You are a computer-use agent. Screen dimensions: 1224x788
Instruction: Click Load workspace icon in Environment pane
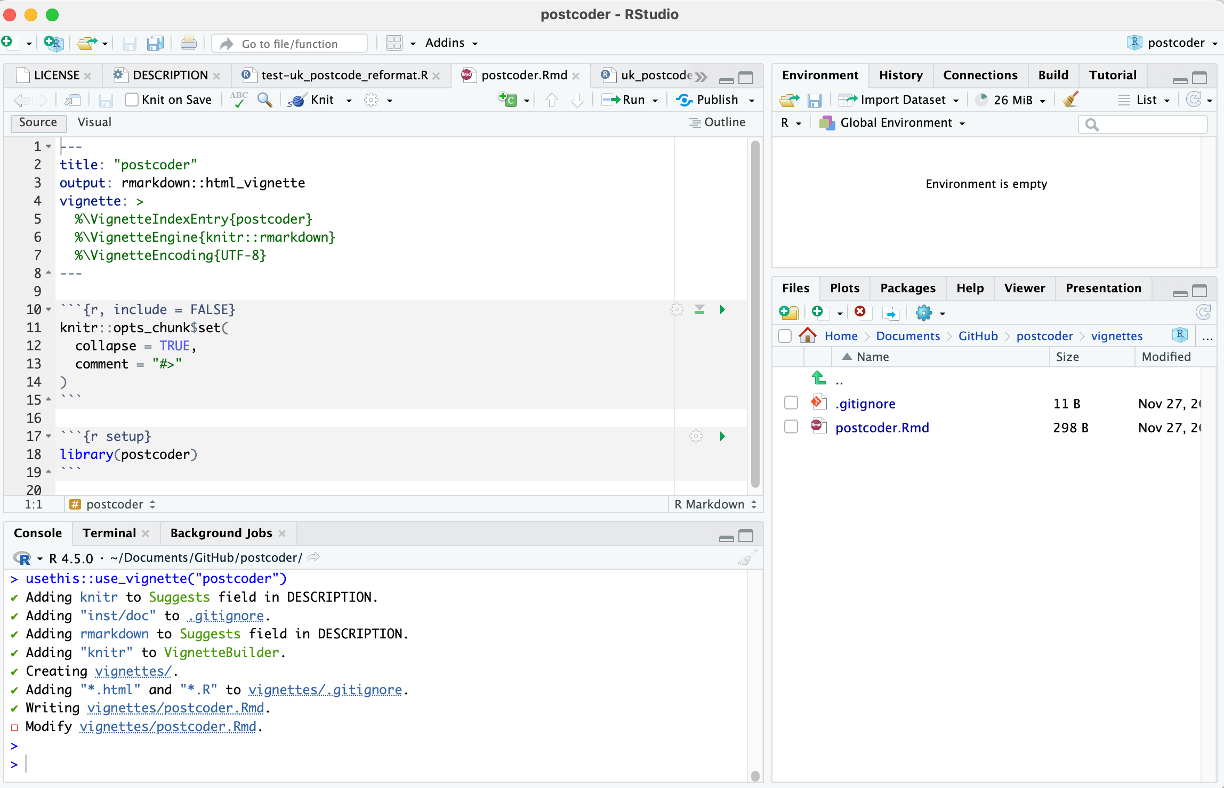[789, 100]
